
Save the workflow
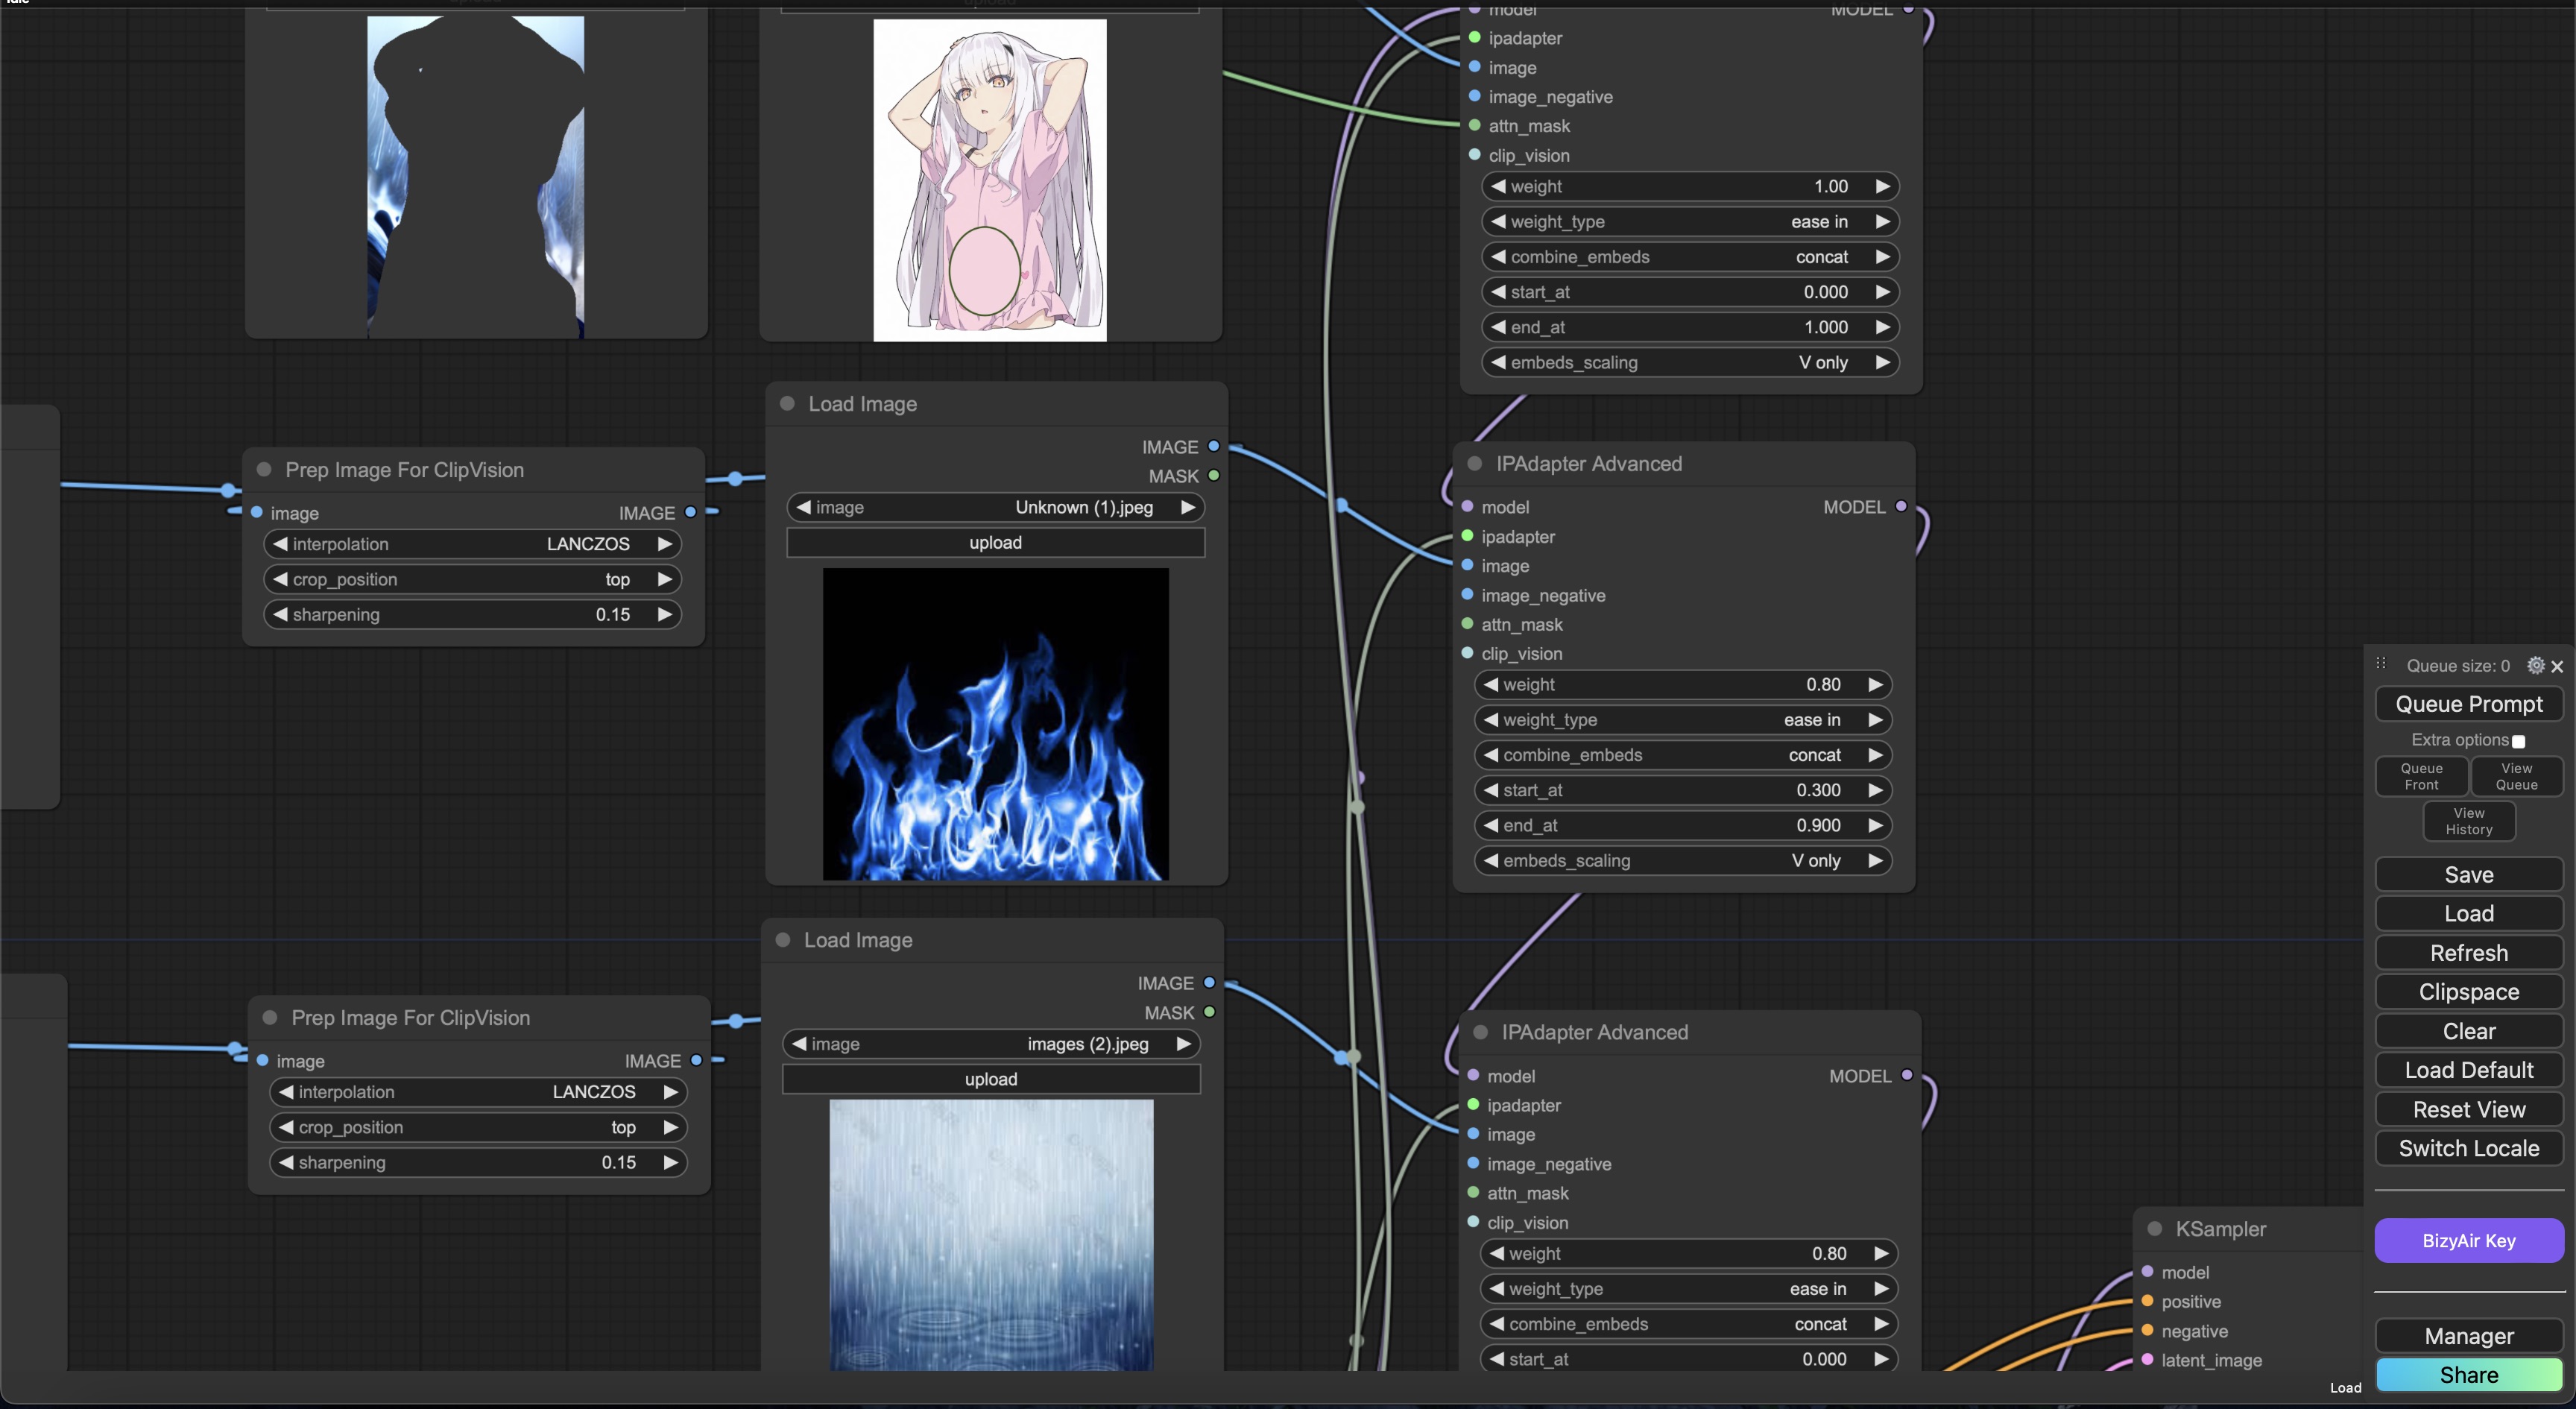point(2468,875)
